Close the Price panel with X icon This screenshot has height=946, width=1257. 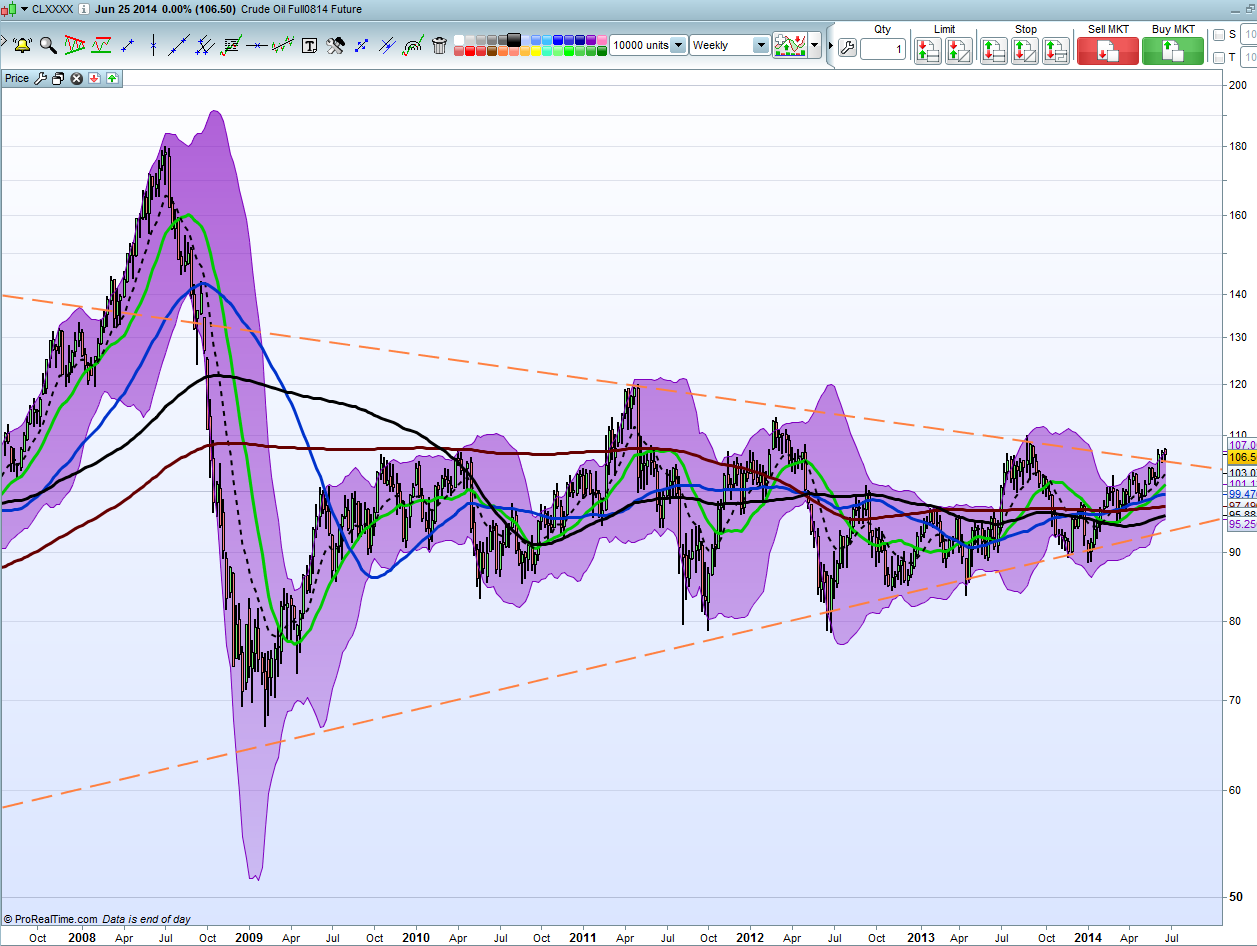point(76,78)
